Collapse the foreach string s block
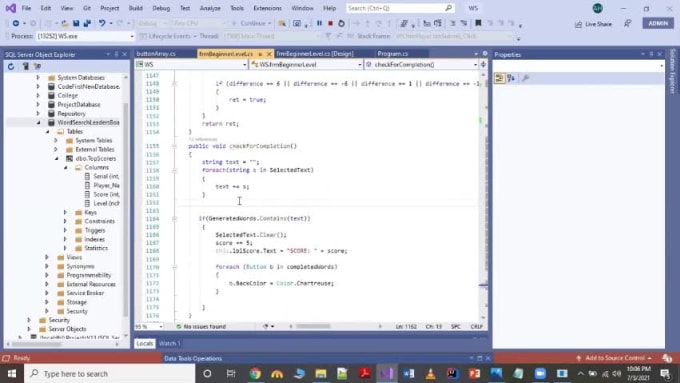The image size is (680, 383). coord(175,170)
